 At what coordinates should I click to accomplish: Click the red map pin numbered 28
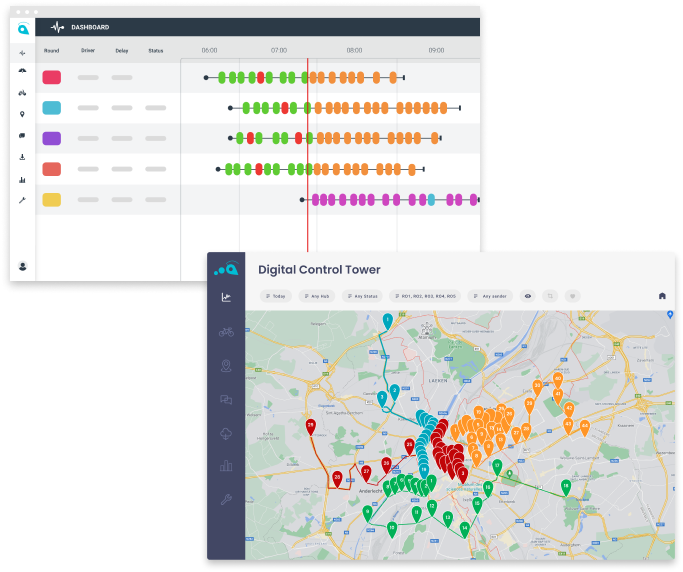[x=311, y=428]
